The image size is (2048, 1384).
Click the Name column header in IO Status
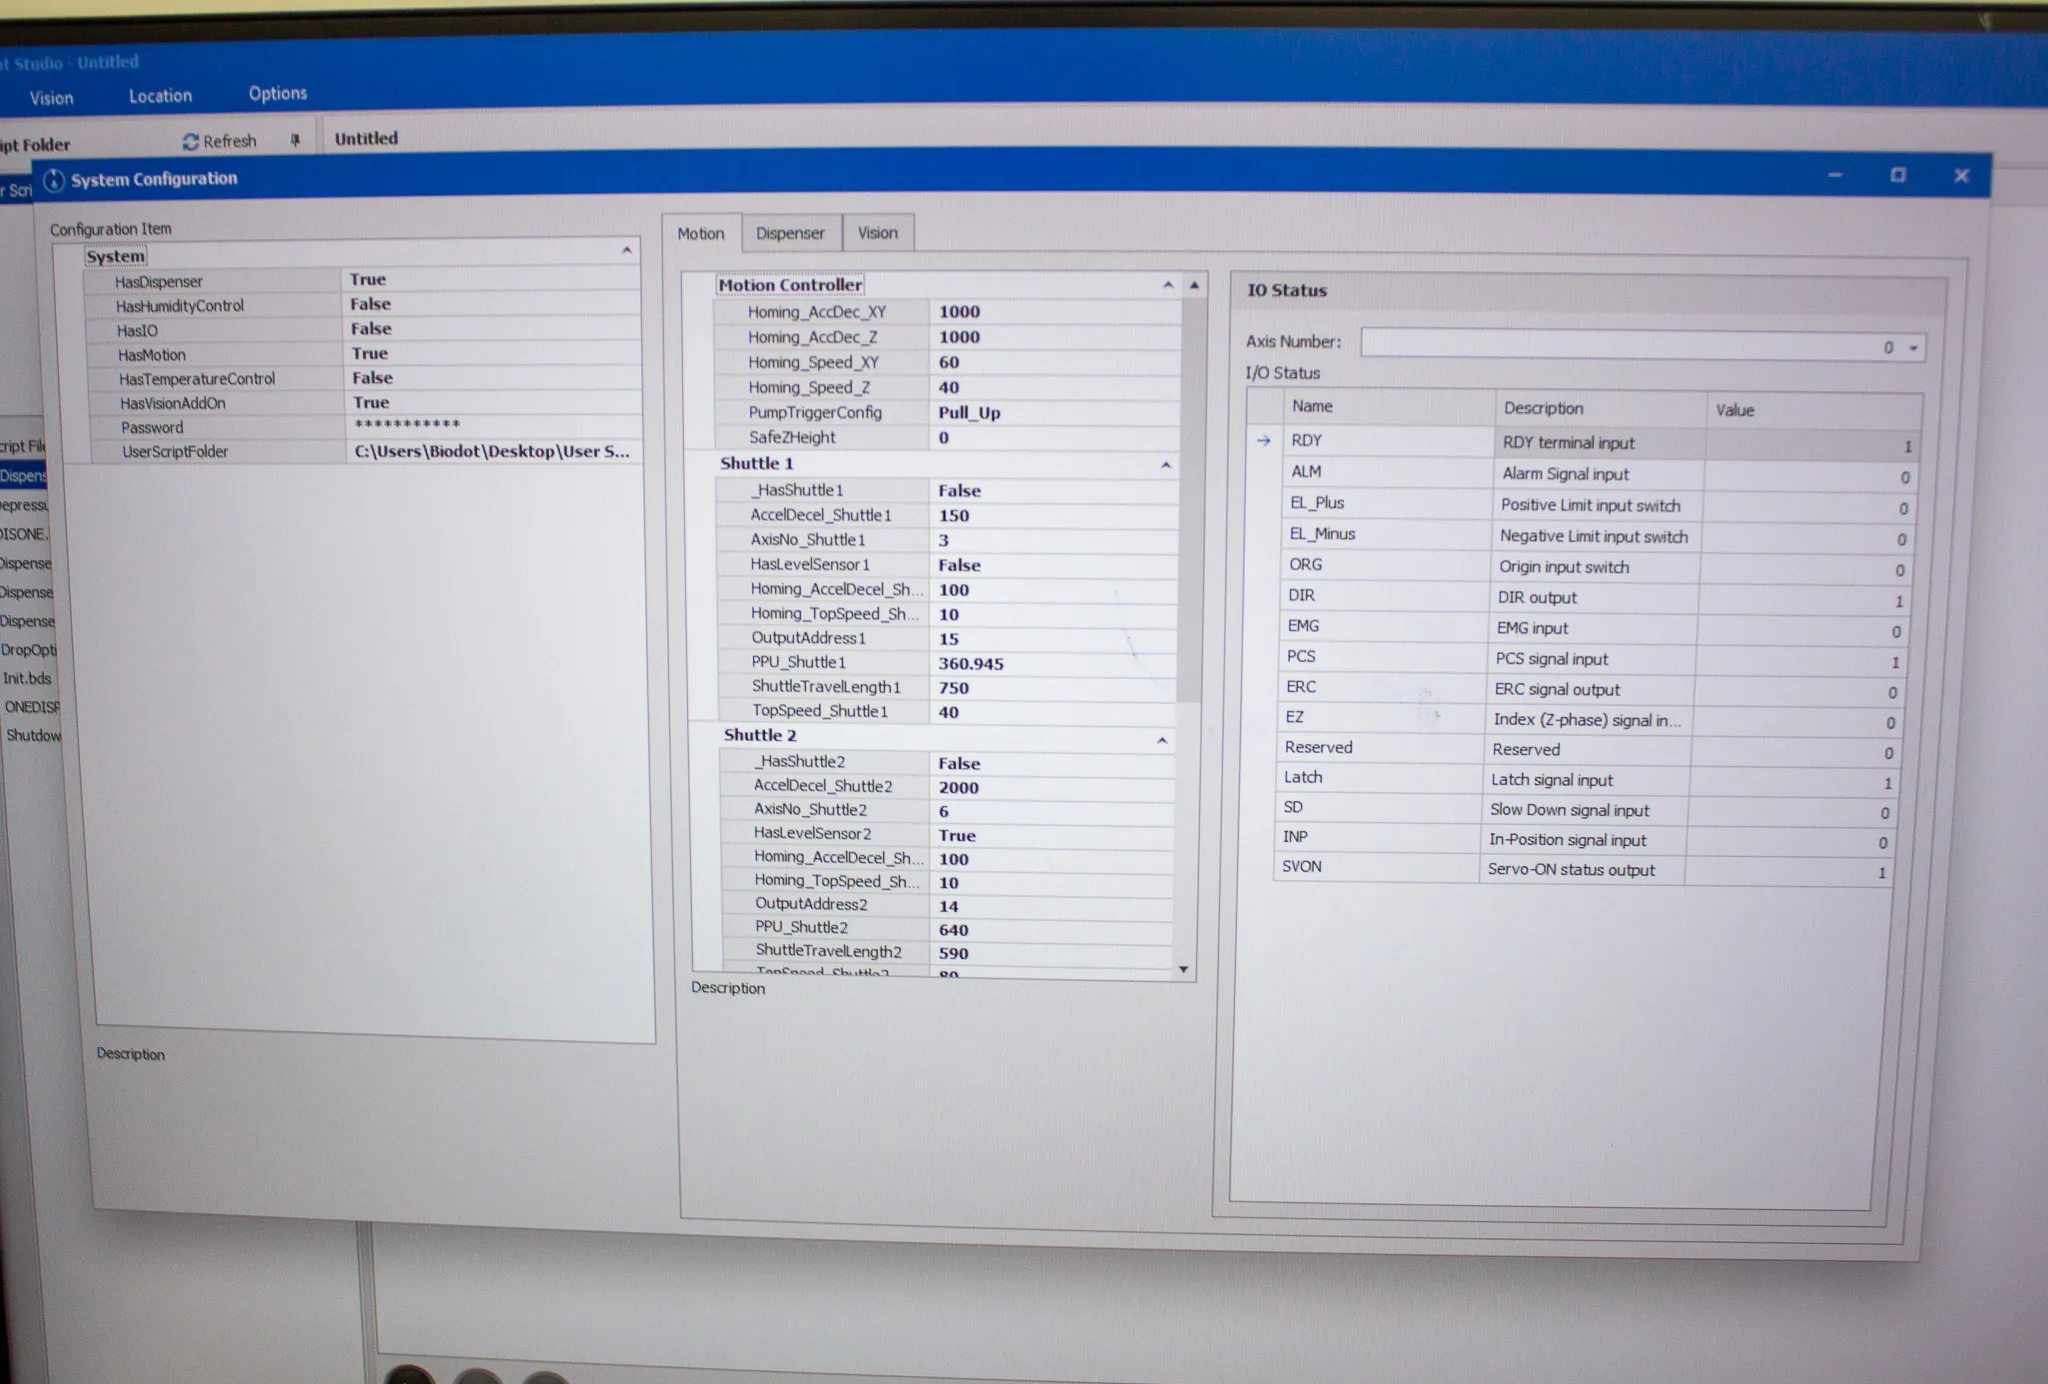(x=1388, y=406)
